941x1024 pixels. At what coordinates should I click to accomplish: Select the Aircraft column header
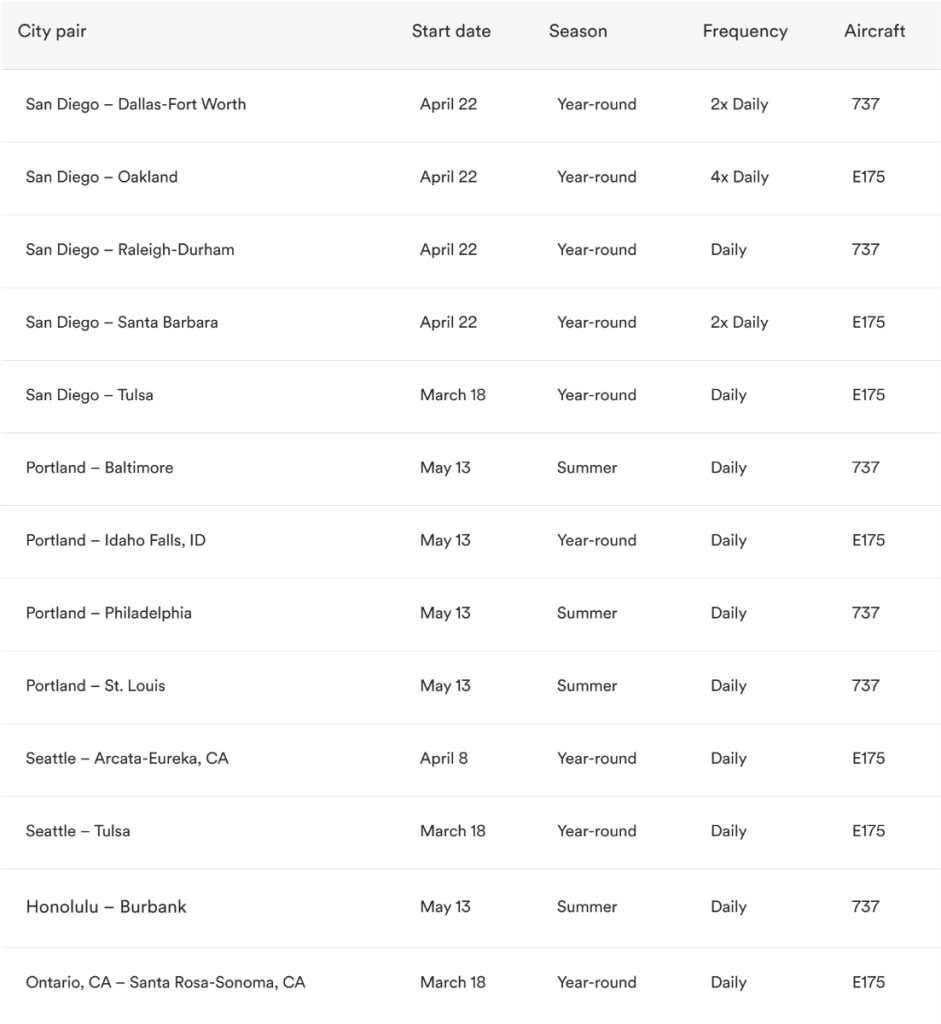(x=874, y=31)
